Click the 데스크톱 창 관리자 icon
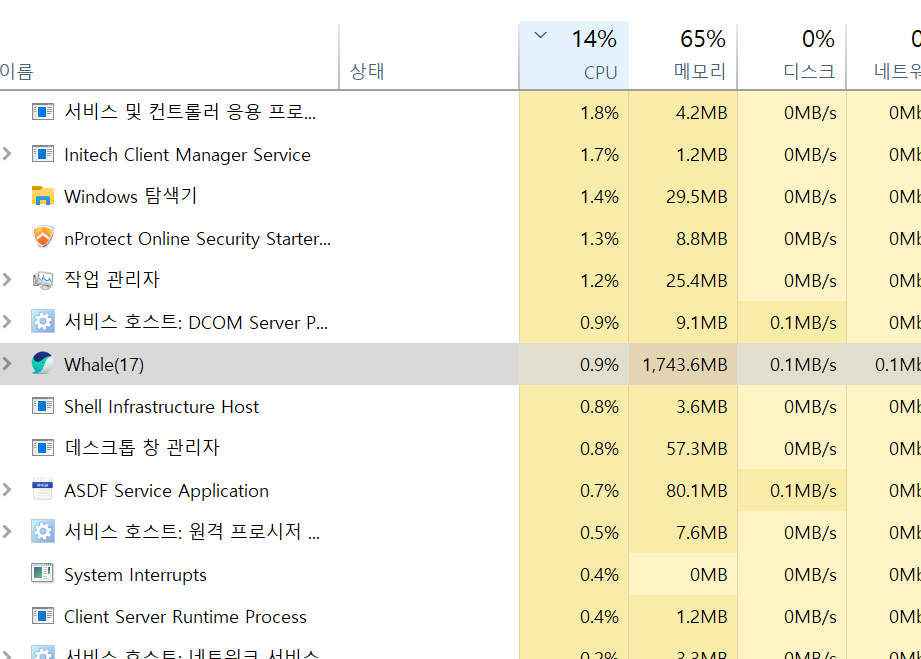Viewport: 921px width, 659px height. (x=43, y=448)
